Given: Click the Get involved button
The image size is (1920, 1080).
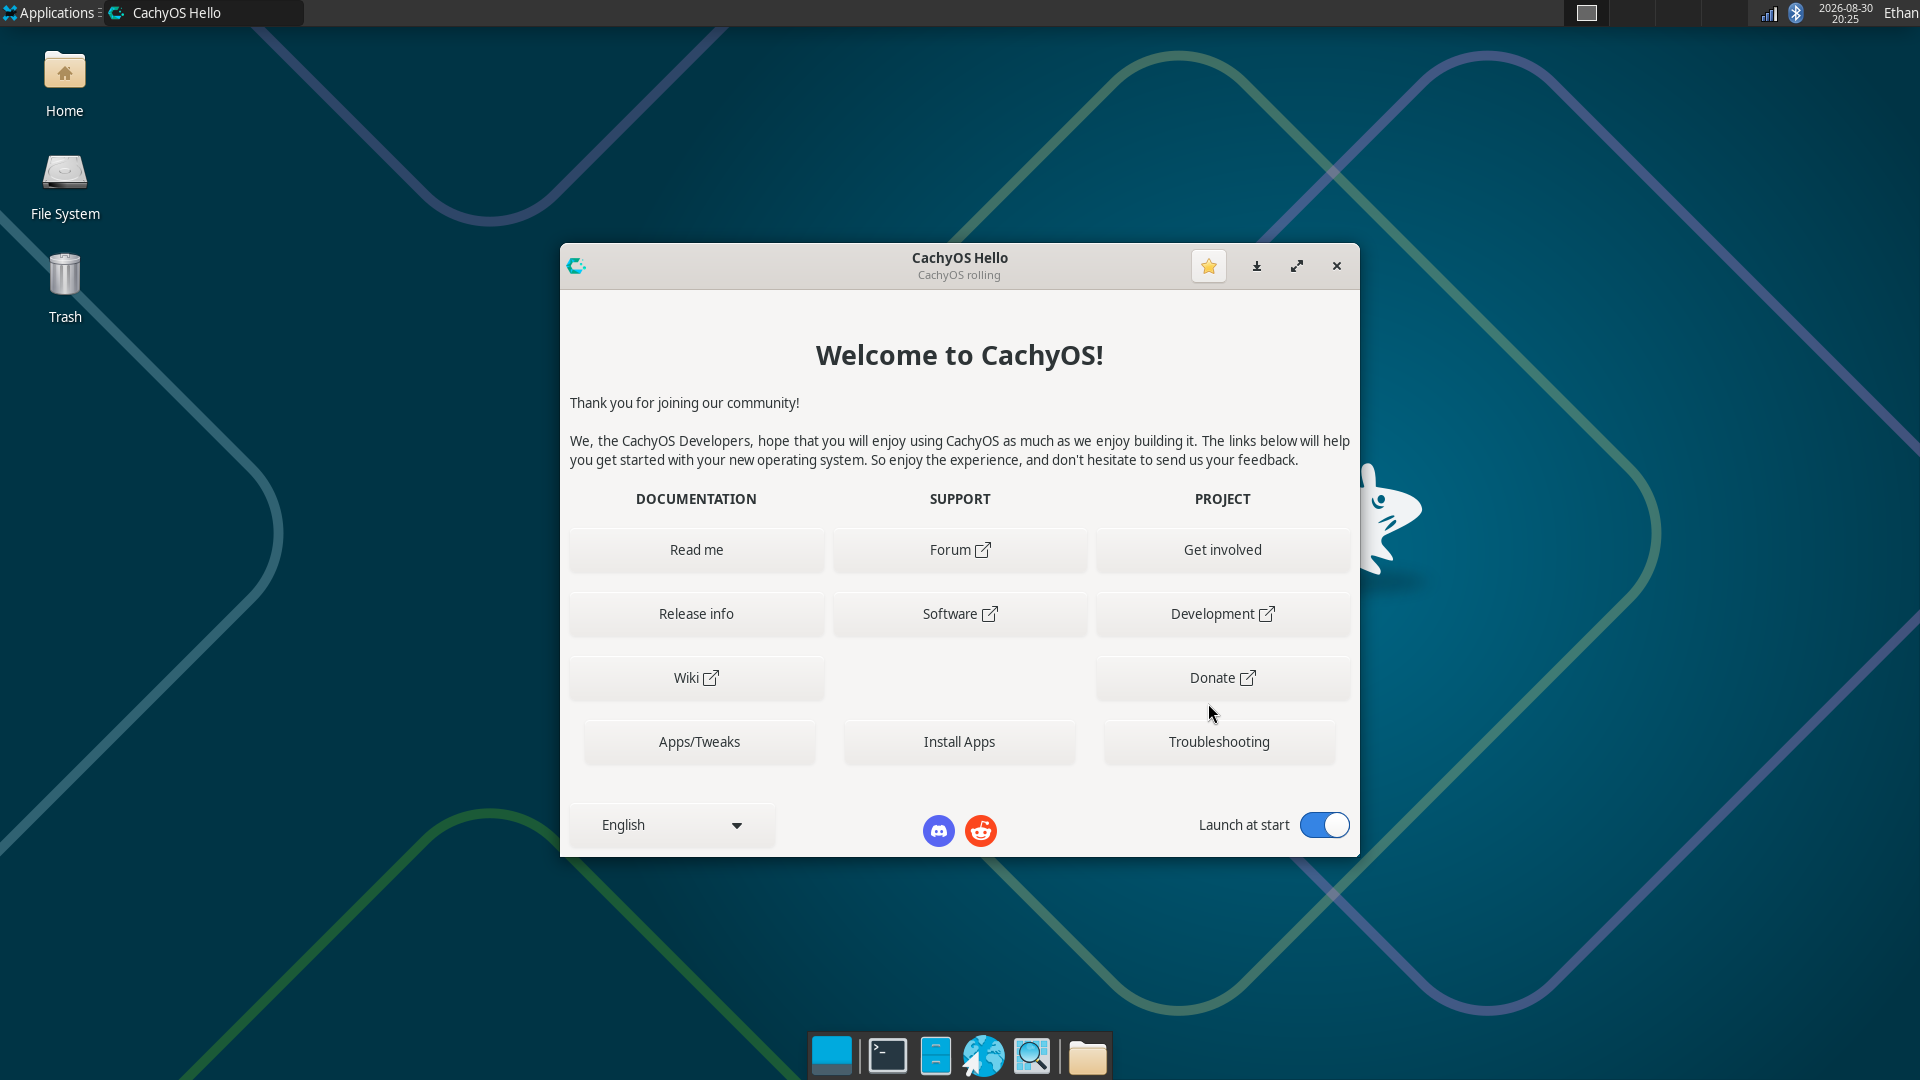Looking at the screenshot, I should pos(1223,550).
